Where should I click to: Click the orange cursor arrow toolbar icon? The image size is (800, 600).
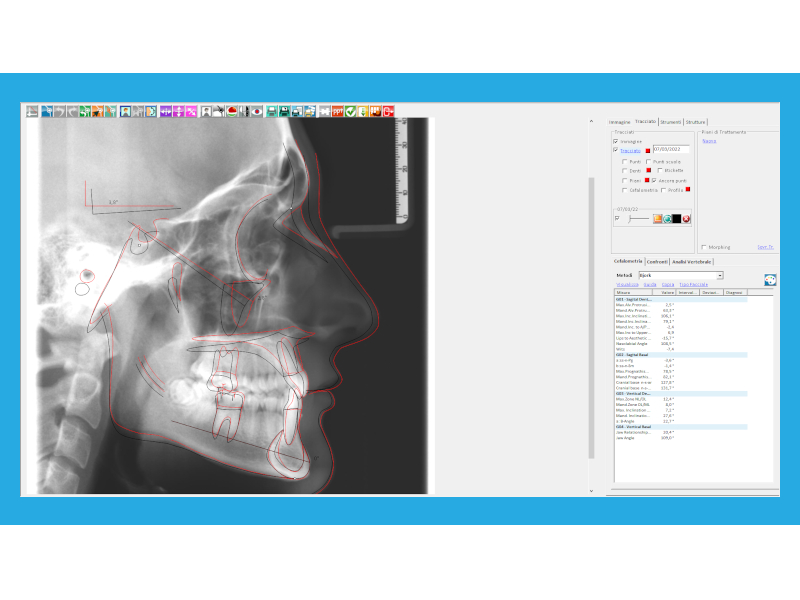[97, 111]
